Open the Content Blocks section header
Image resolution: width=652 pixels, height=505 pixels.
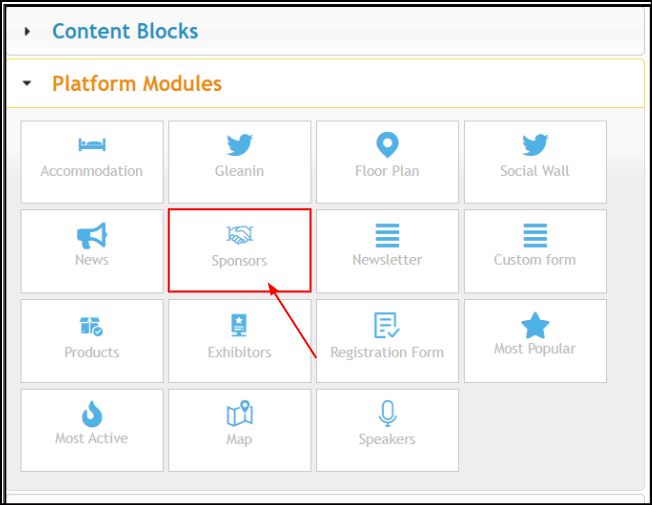(x=325, y=31)
